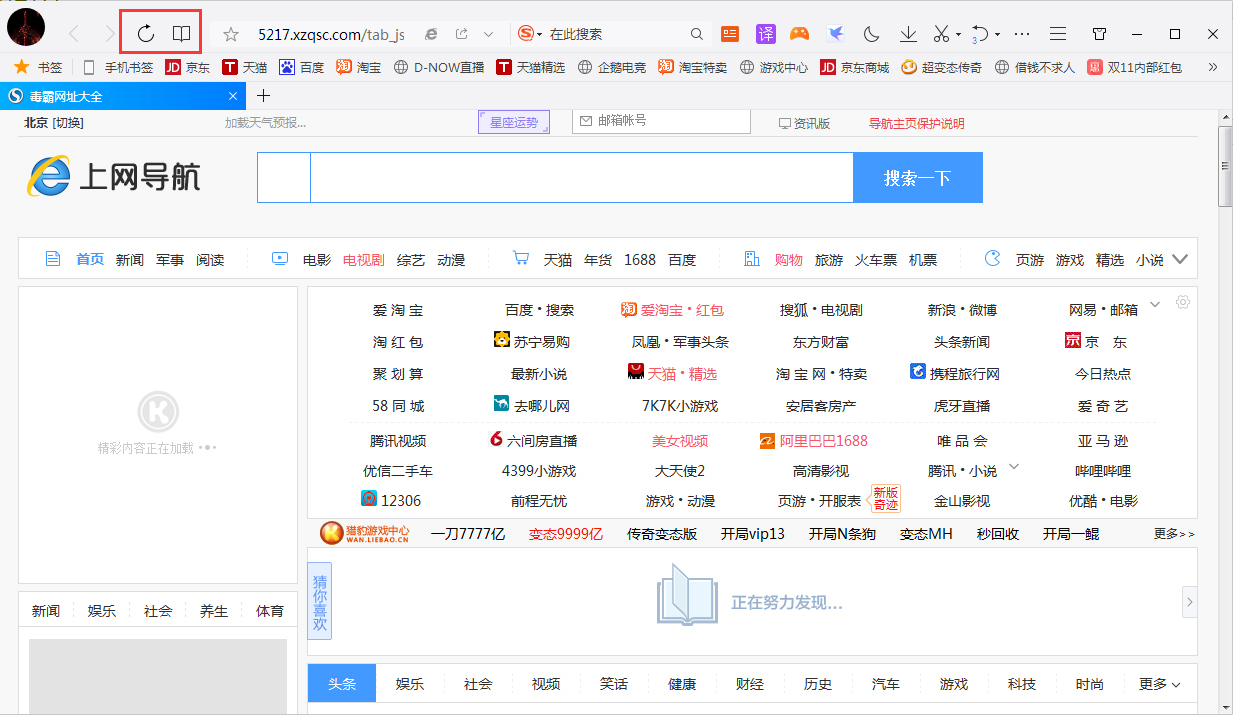1233x715 pixels.
Task: Open the hamburger main menu icon
Action: [x=1057, y=33]
